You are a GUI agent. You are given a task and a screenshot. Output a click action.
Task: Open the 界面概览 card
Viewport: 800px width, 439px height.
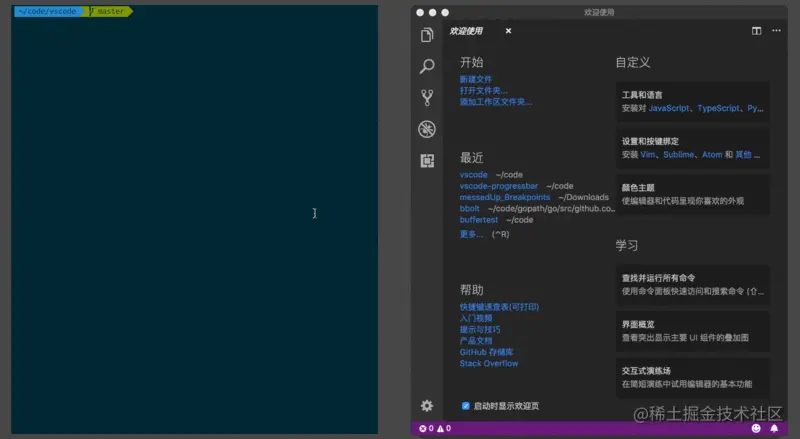693,331
